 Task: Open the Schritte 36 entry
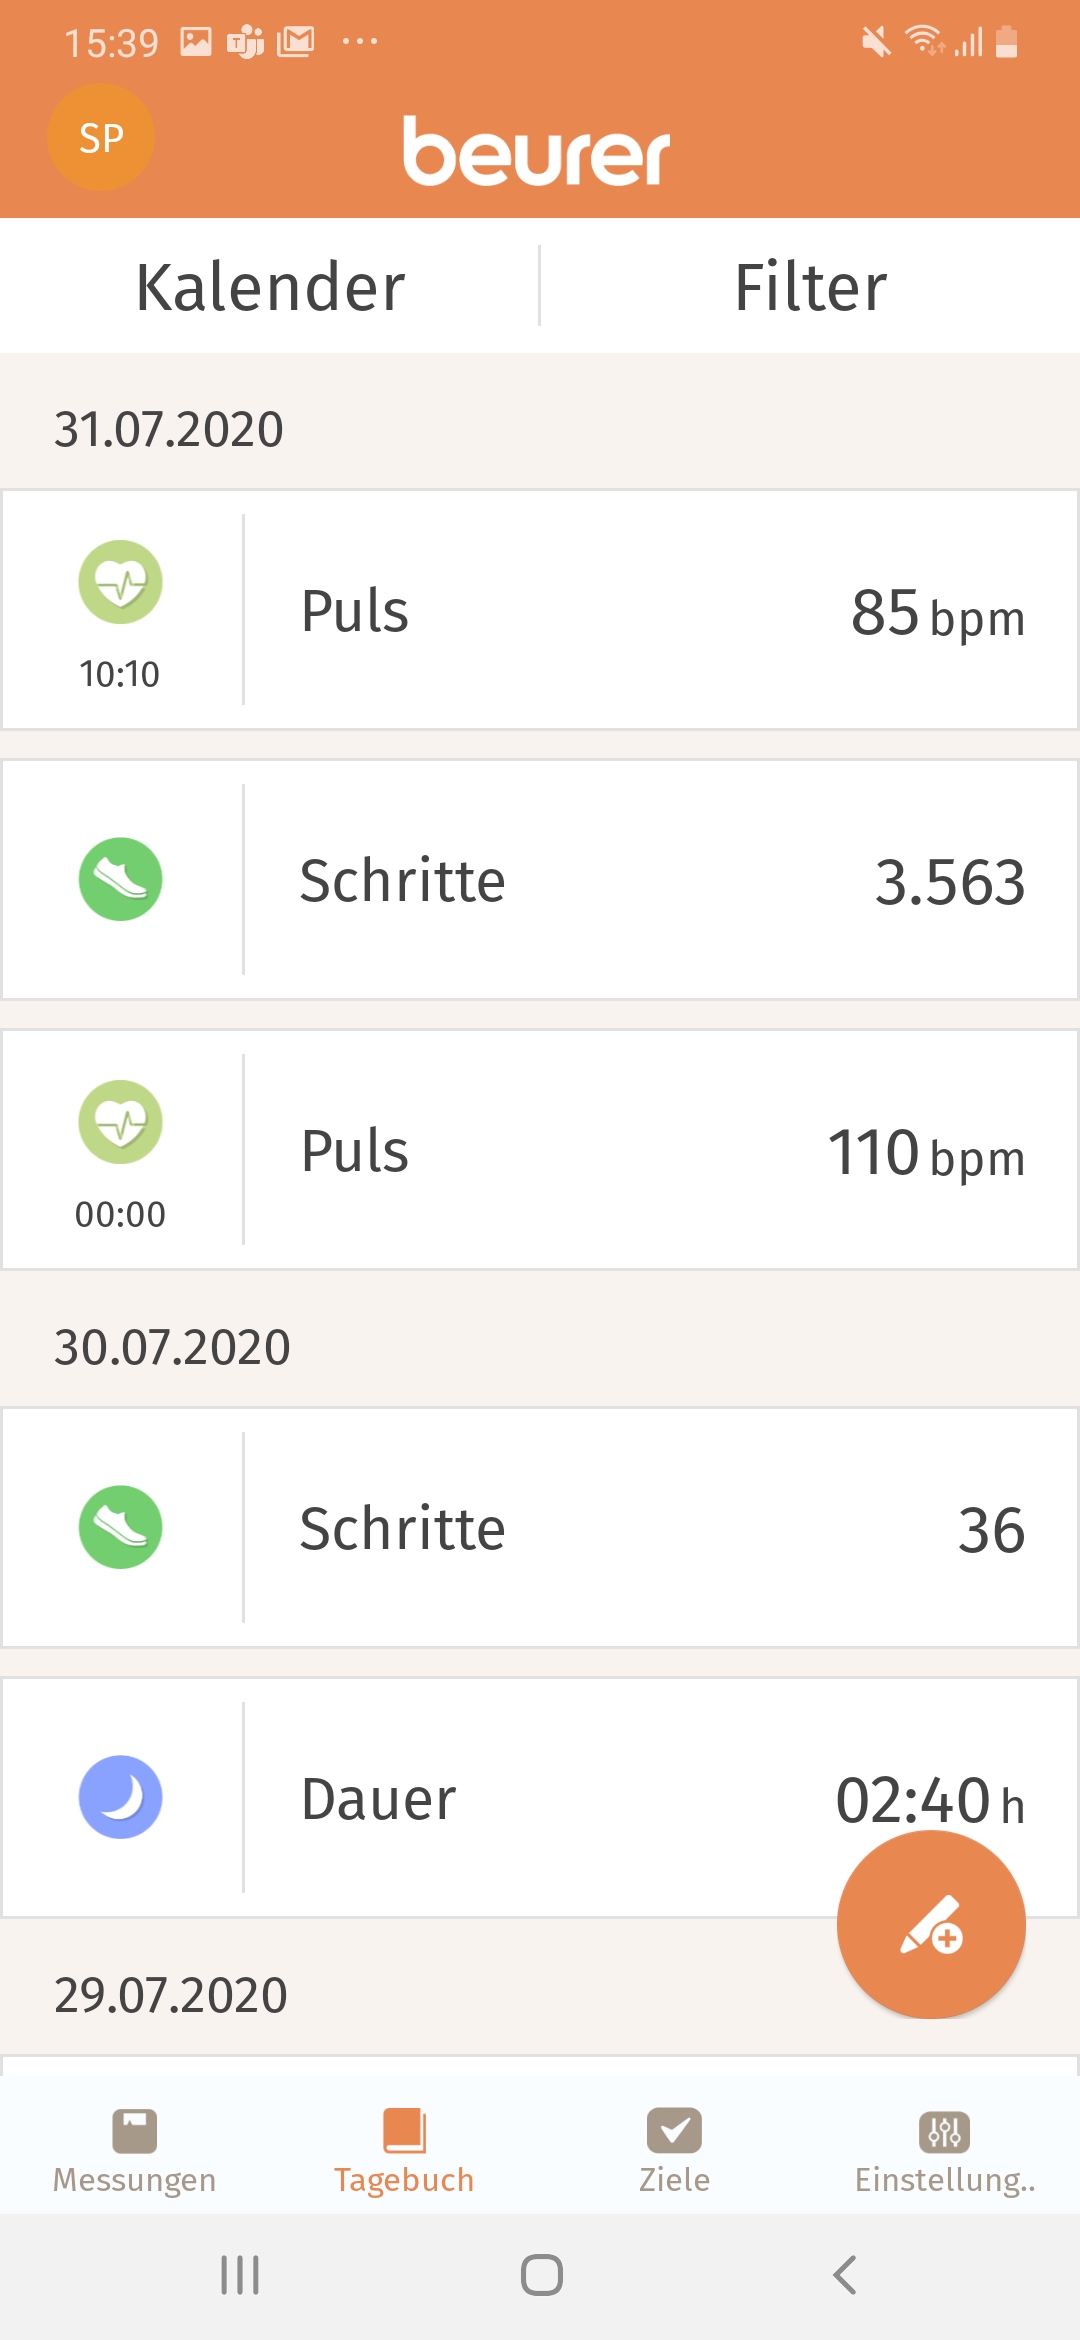coord(660,1528)
